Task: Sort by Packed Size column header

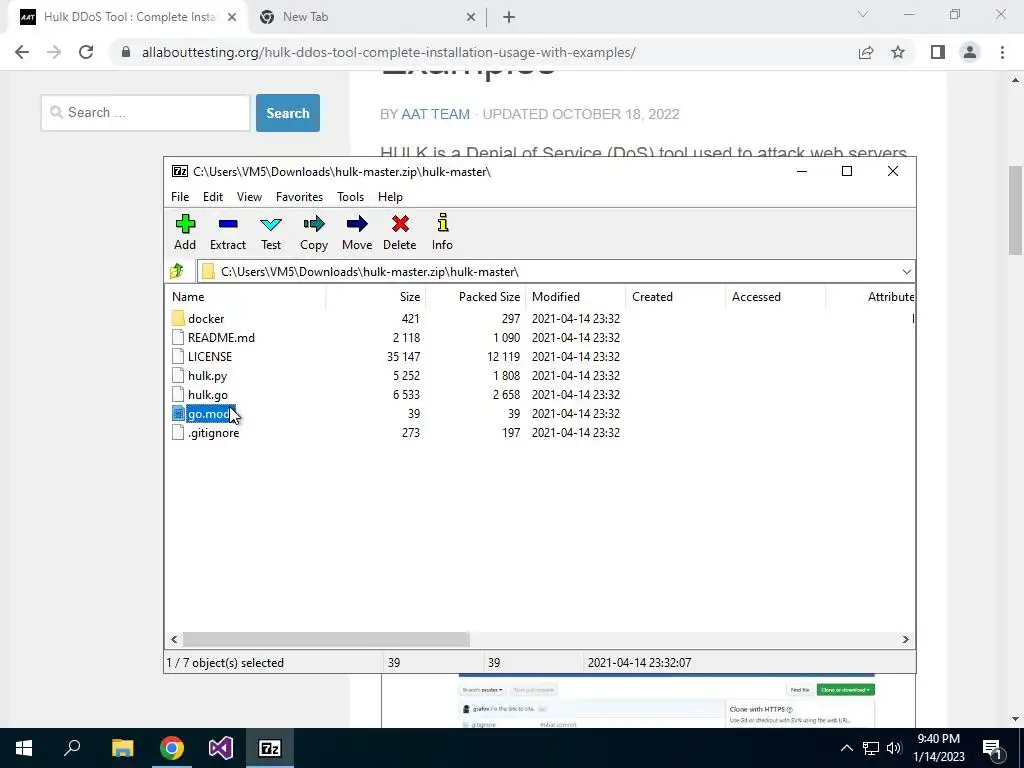Action: (x=475, y=296)
